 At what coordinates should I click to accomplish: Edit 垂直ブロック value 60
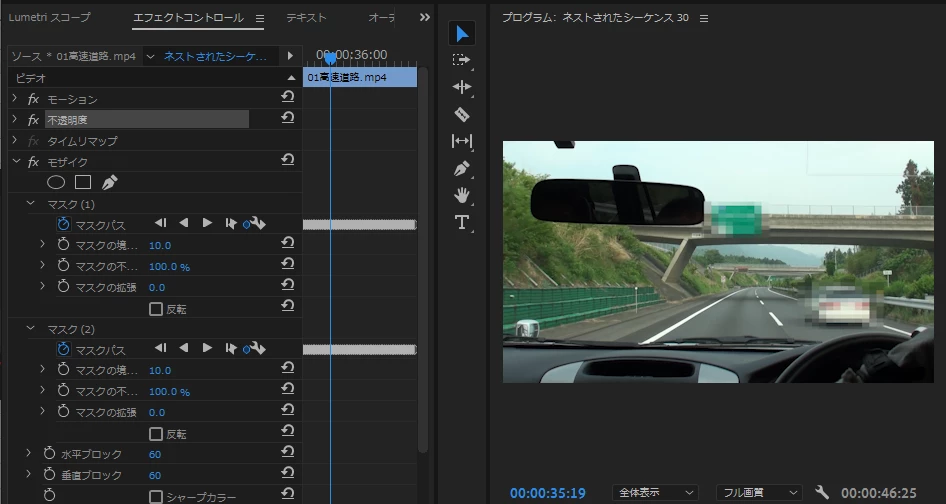(x=155, y=475)
